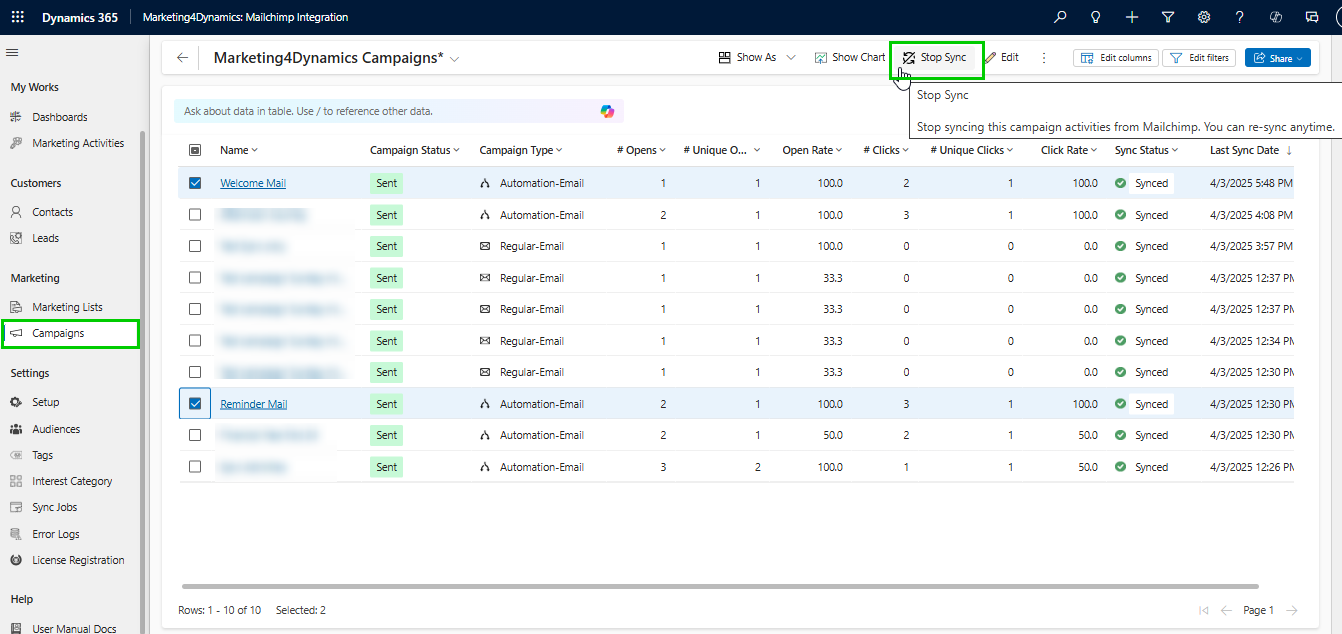Sort by the Last Sync Date column

[1250, 150]
